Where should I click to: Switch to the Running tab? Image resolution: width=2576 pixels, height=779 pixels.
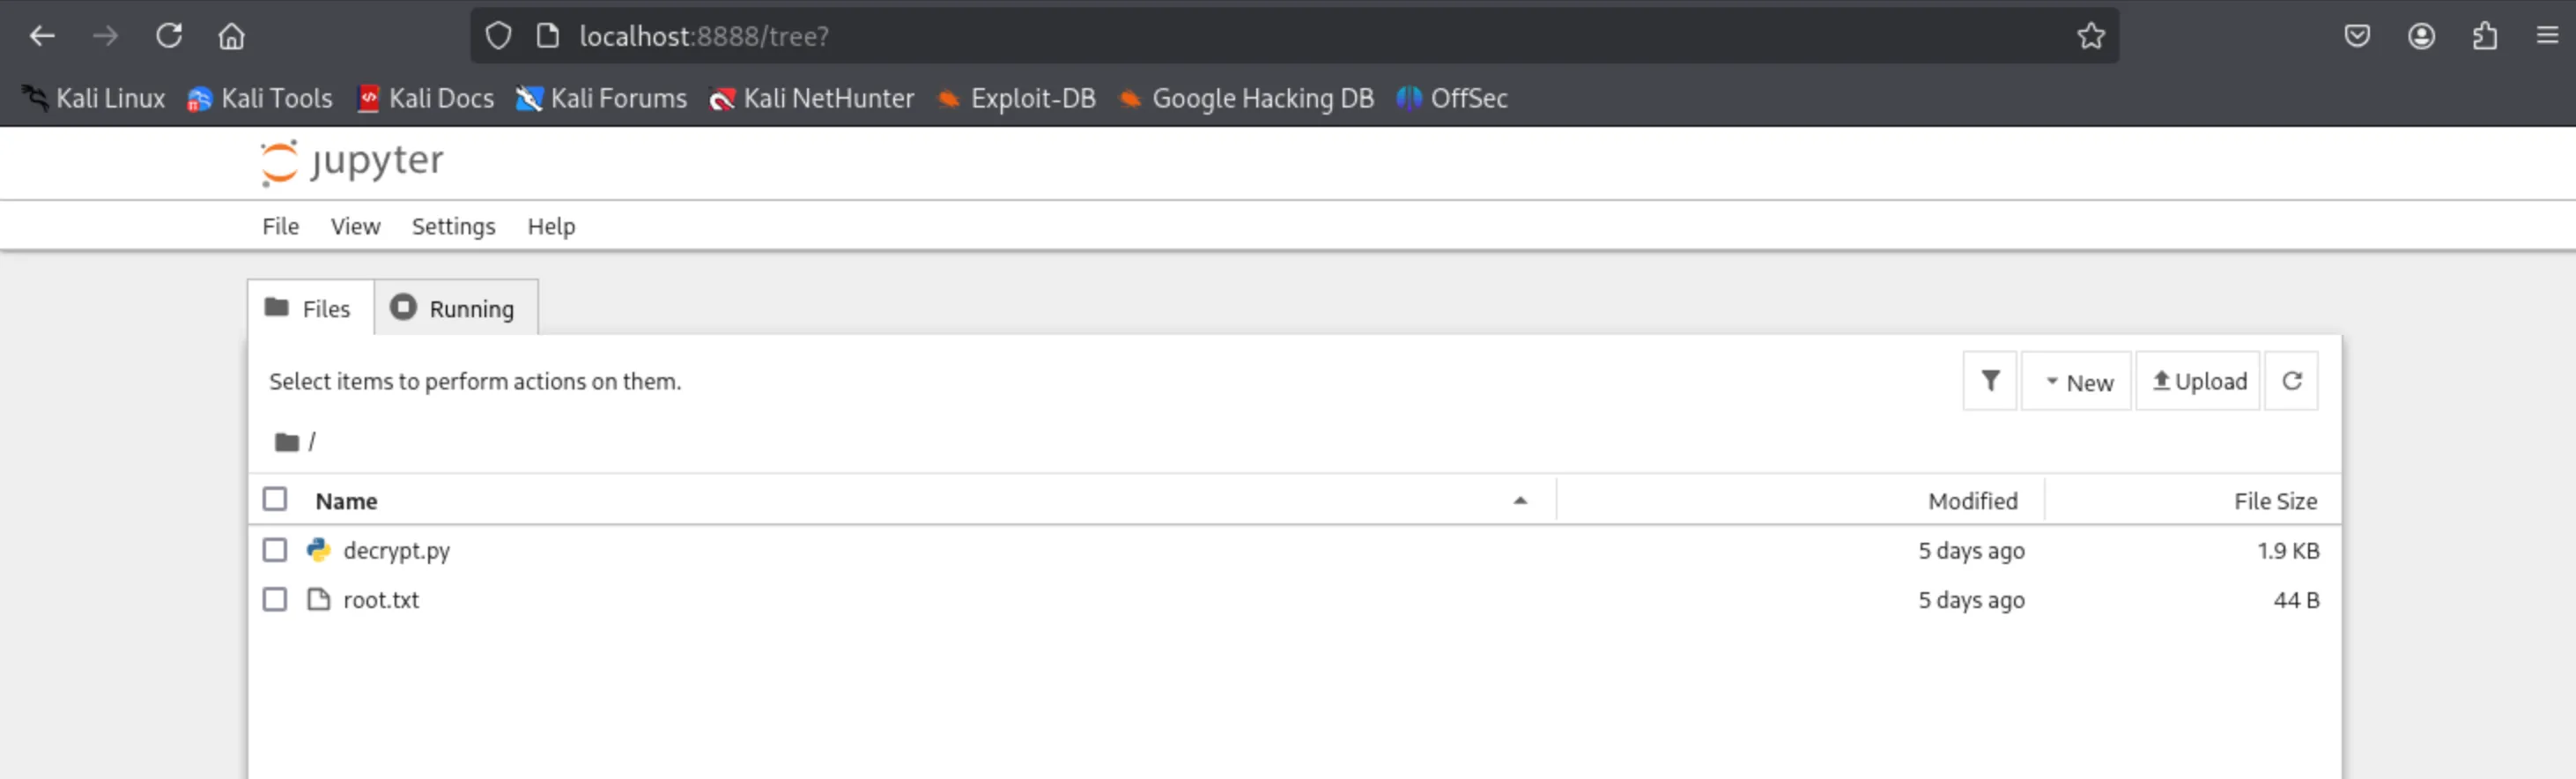click(456, 309)
